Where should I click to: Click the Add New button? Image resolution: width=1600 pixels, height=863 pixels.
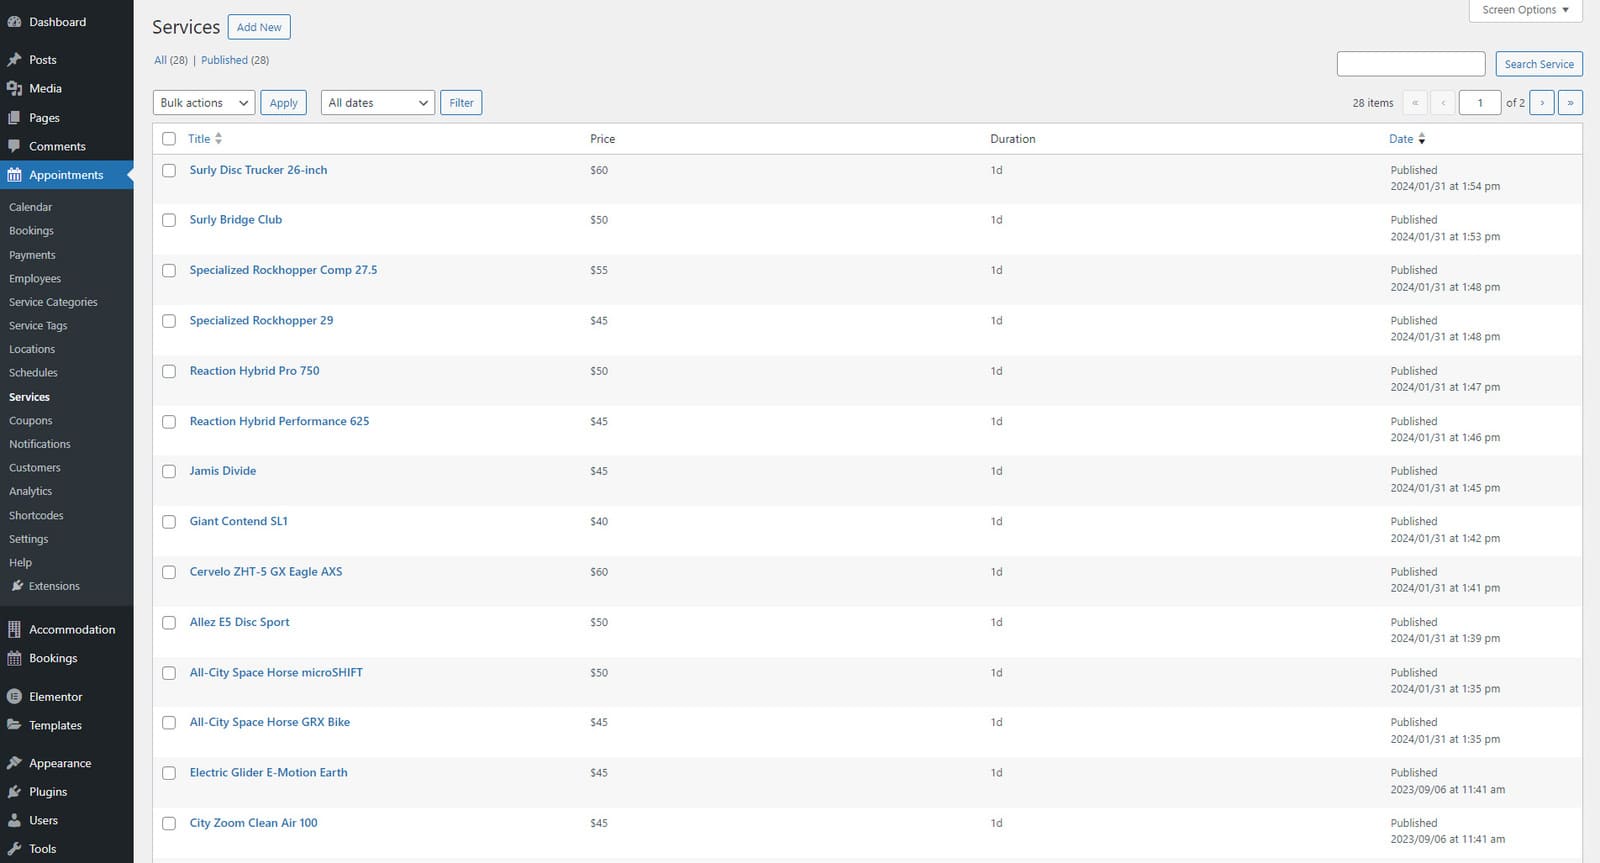click(259, 27)
